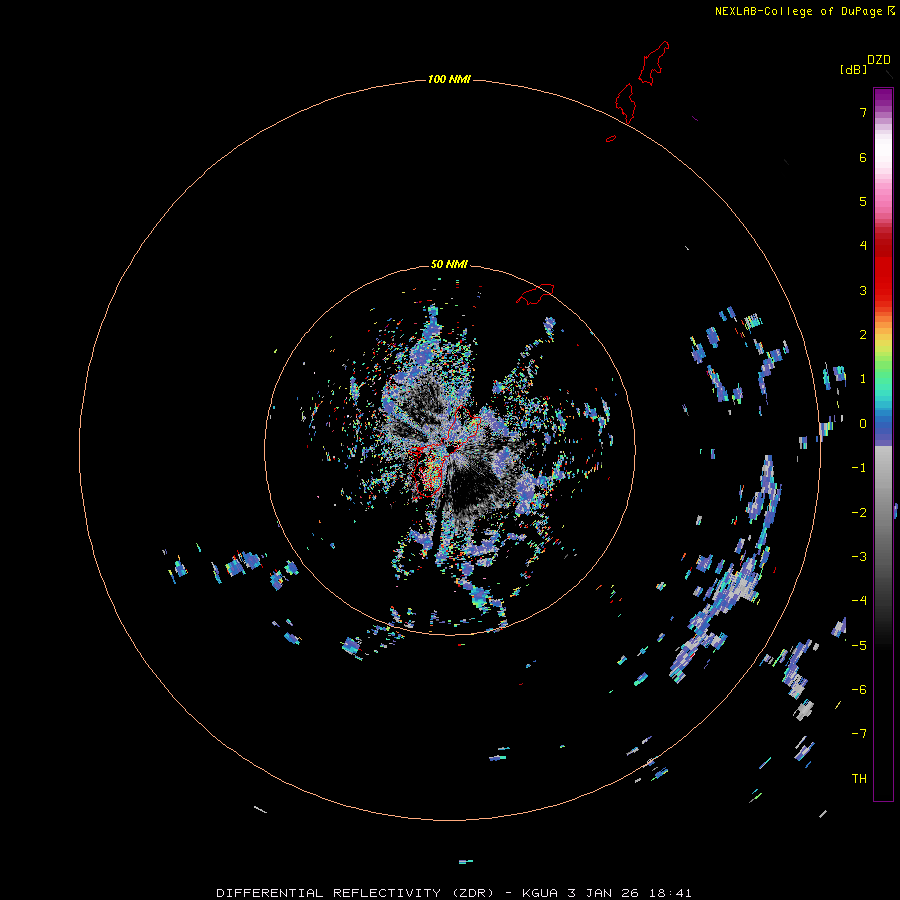Image resolution: width=900 pixels, height=900 pixels.
Task: Click the DZD legend title
Action: pyautogui.click(x=879, y=60)
